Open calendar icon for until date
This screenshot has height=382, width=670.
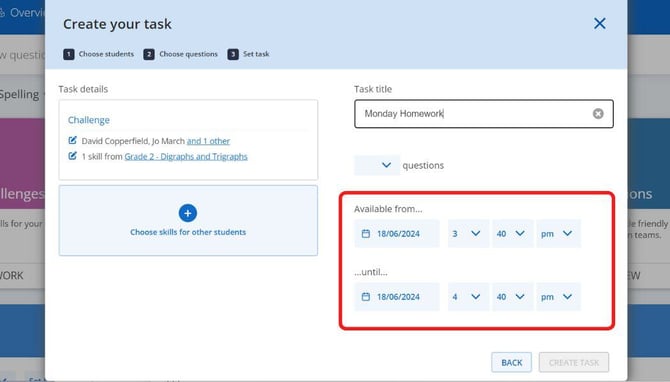[x=366, y=297]
